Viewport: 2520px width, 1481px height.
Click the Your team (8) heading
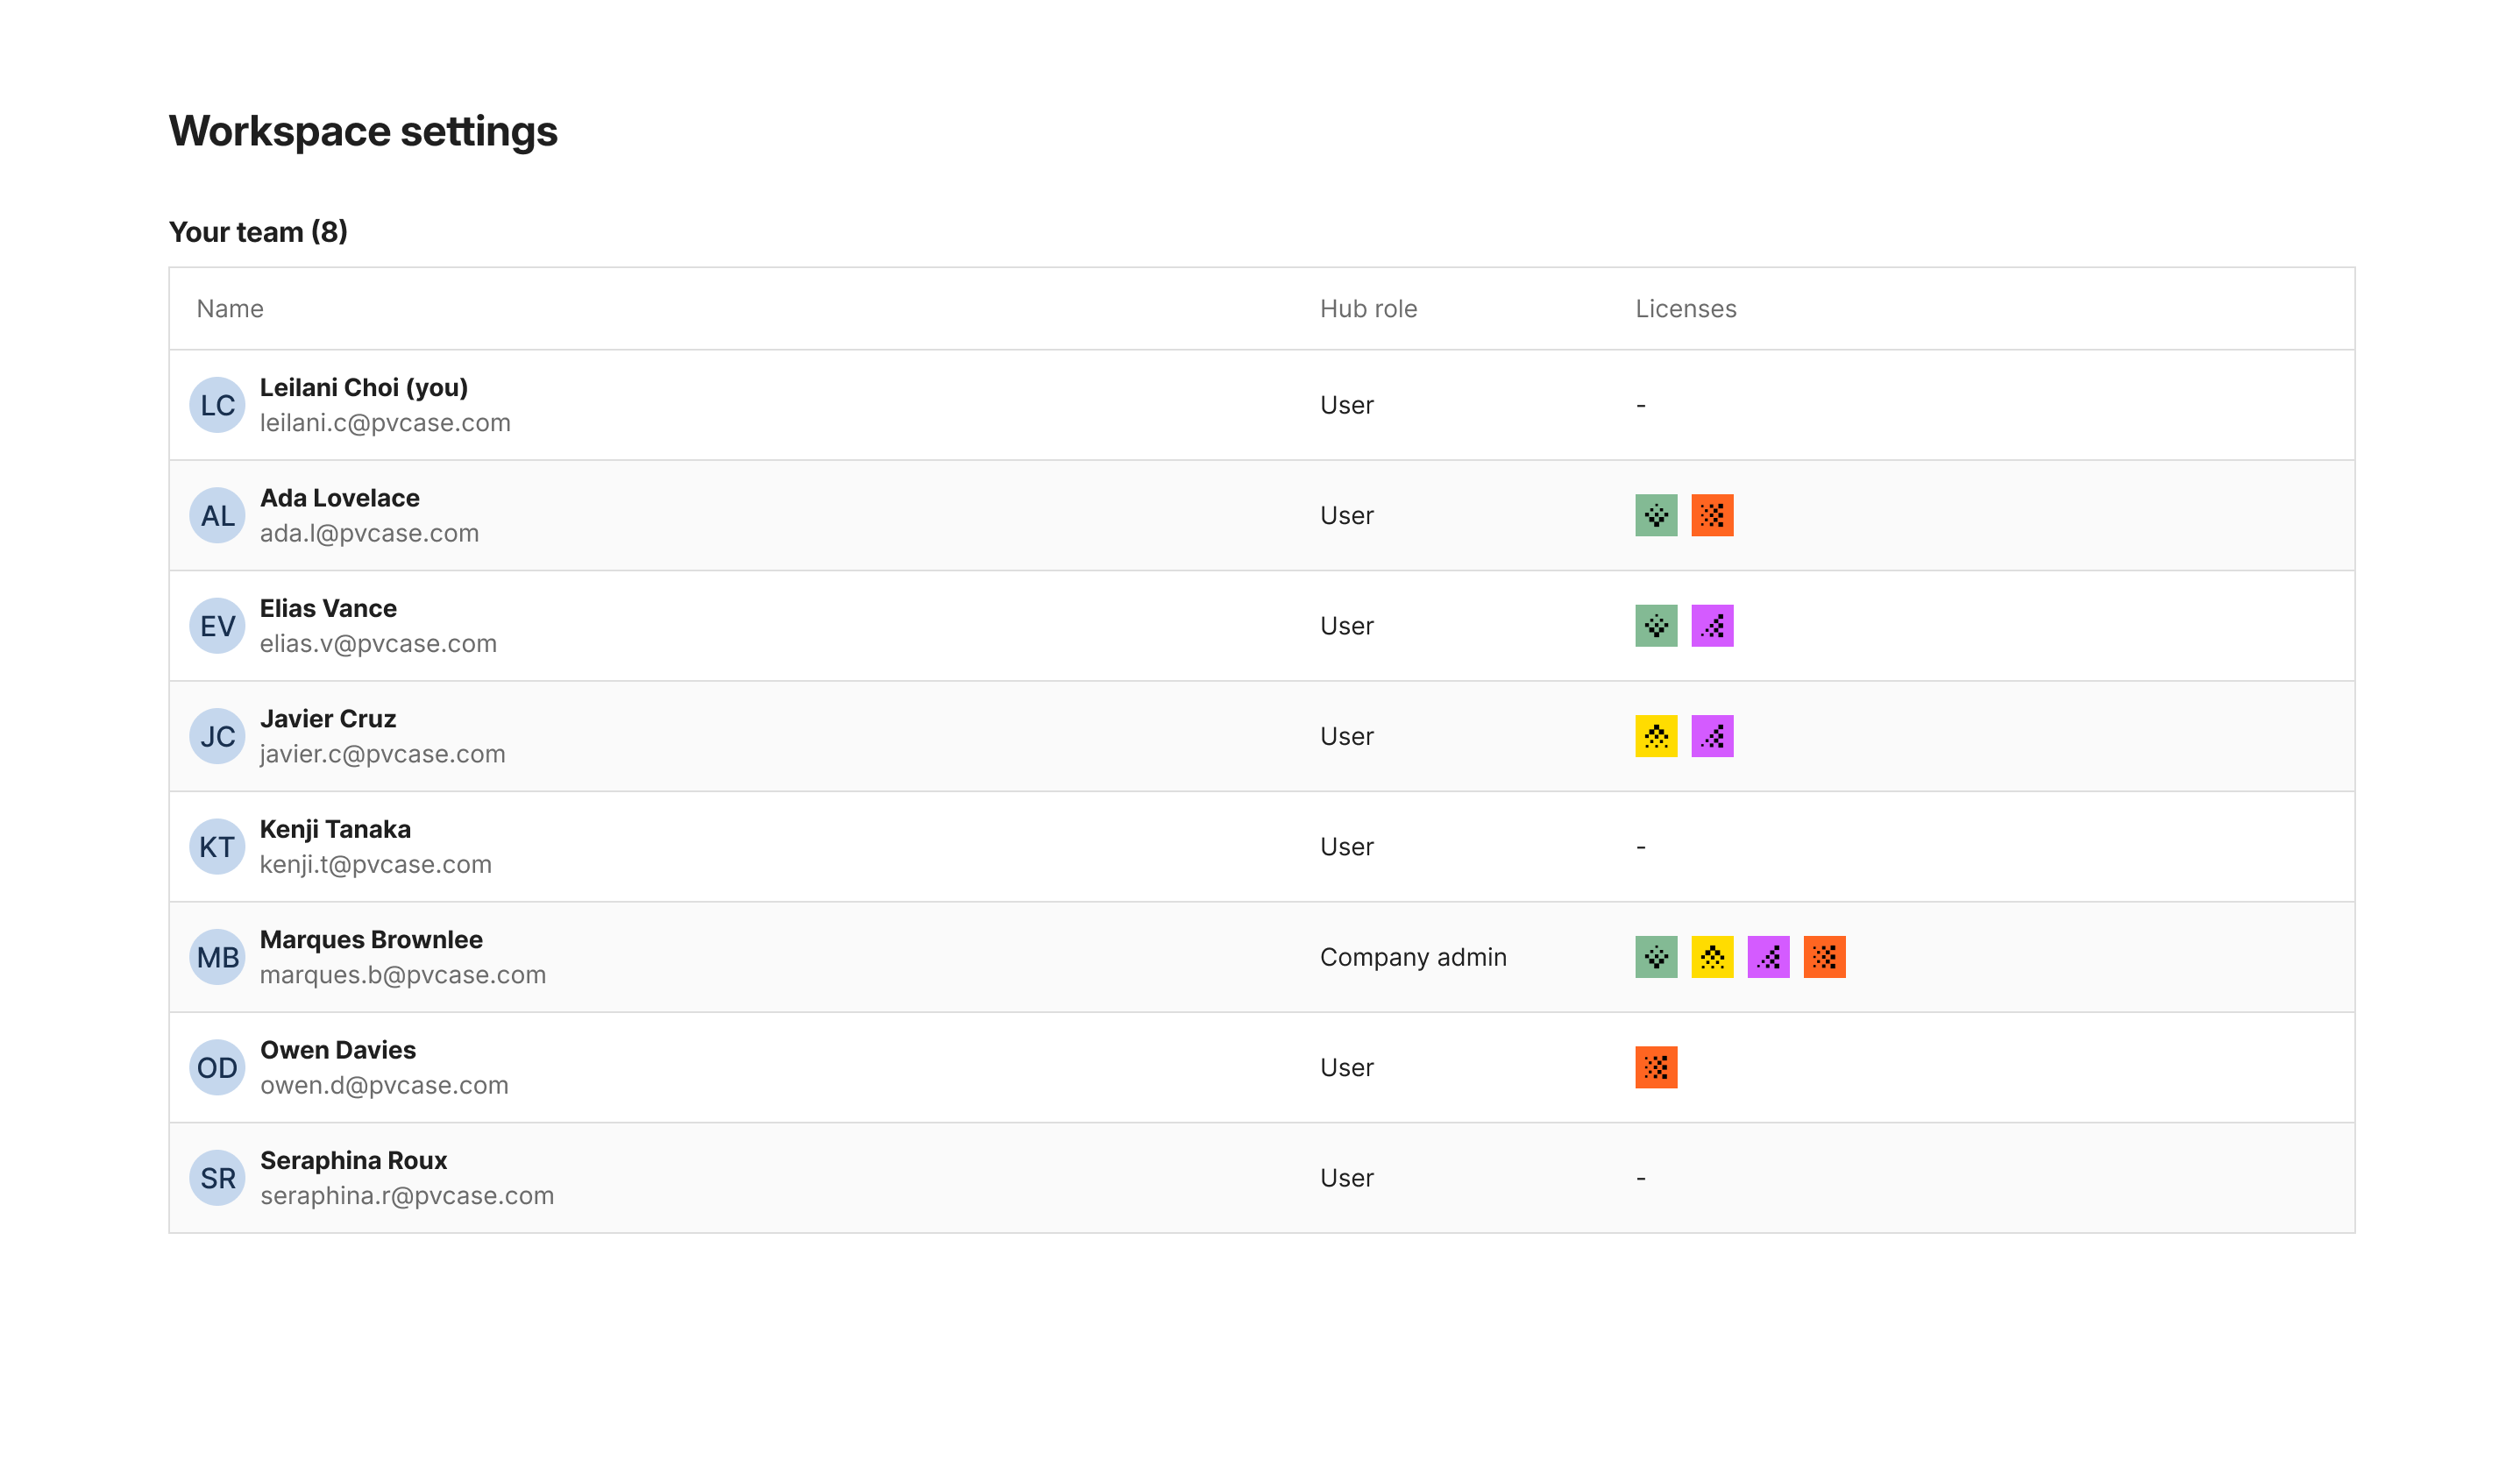[x=258, y=231]
